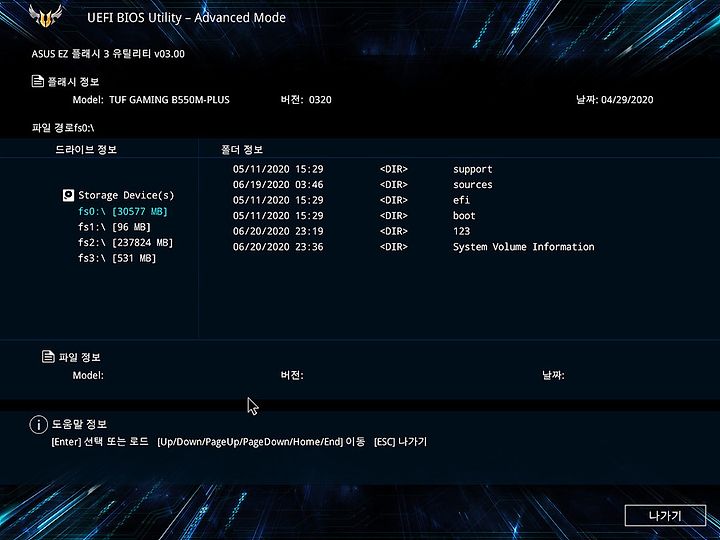Click the 도움말 정보 heading

point(79,424)
